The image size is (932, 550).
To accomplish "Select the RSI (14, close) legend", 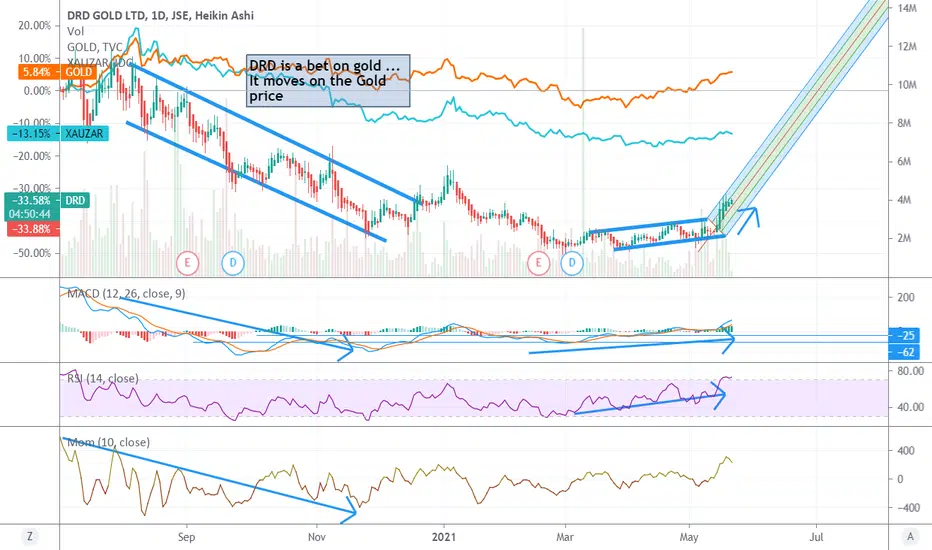I will tap(102, 378).
